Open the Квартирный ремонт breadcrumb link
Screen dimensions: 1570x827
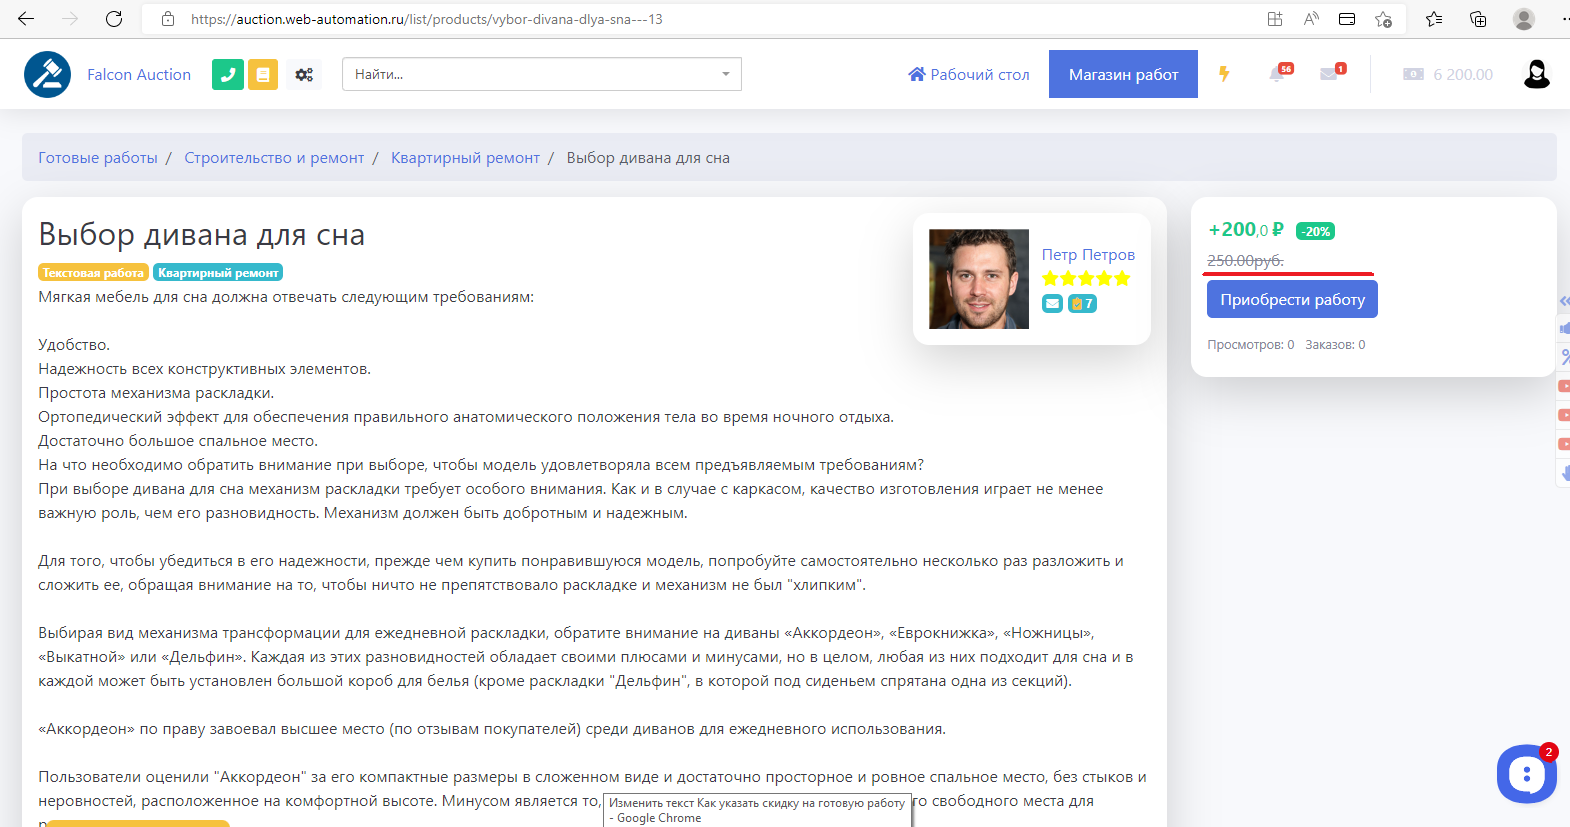(x=465, y=158)
